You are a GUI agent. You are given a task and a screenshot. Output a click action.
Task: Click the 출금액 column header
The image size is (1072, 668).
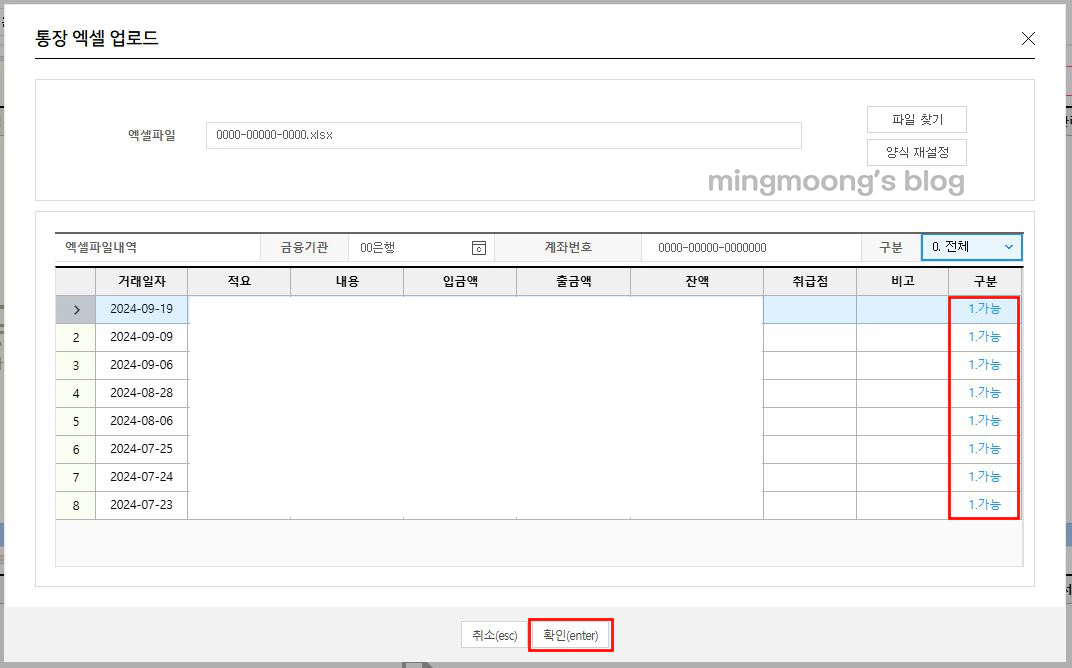coord(572,281)
